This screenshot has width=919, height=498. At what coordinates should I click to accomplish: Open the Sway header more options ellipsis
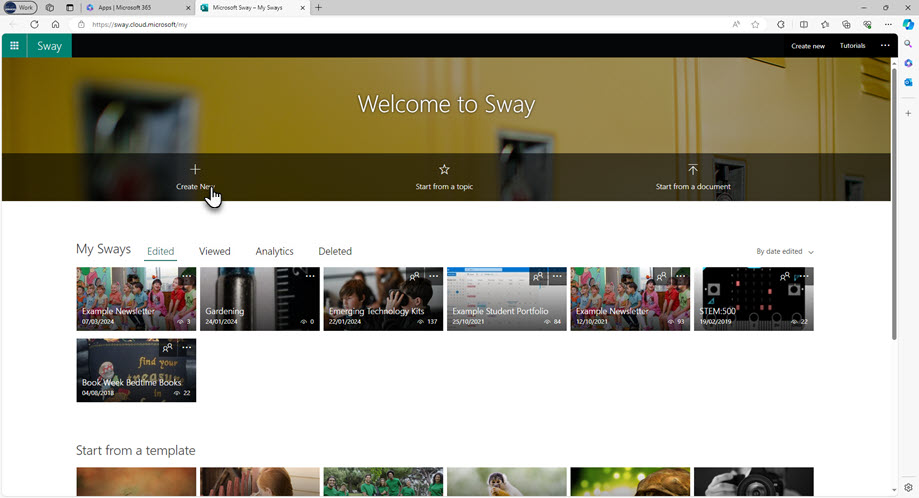[x=885, y=46]
